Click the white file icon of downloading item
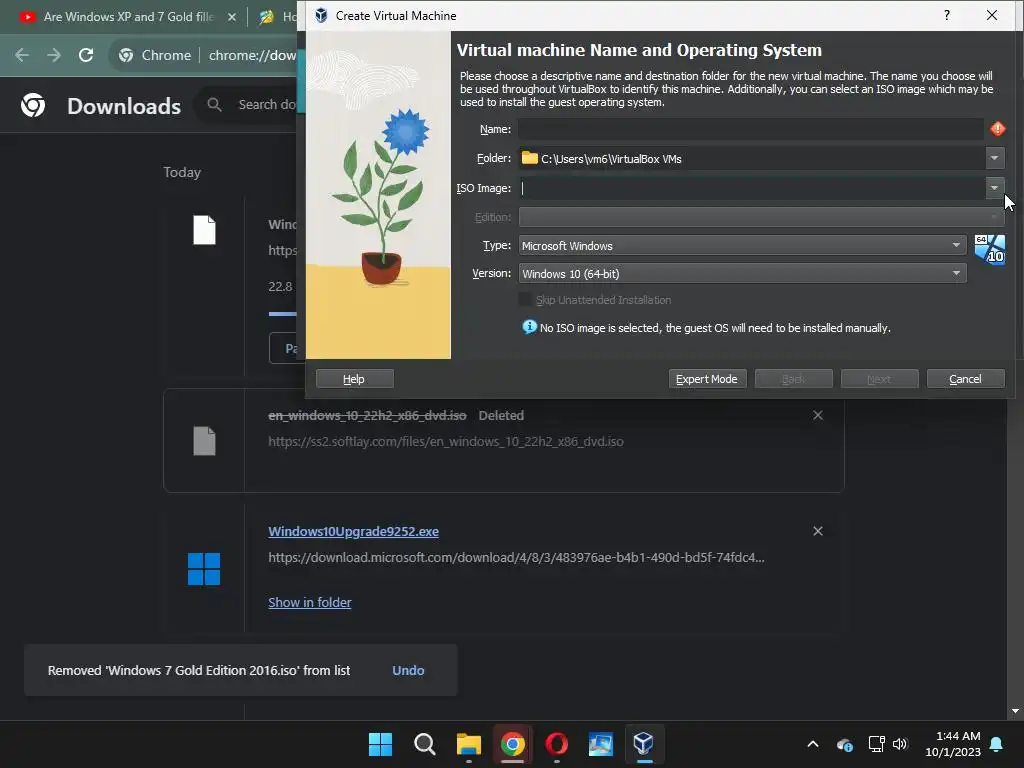The height and width of the screenshot is (768, 1024). pyautogui.click(x=204, y=230)
